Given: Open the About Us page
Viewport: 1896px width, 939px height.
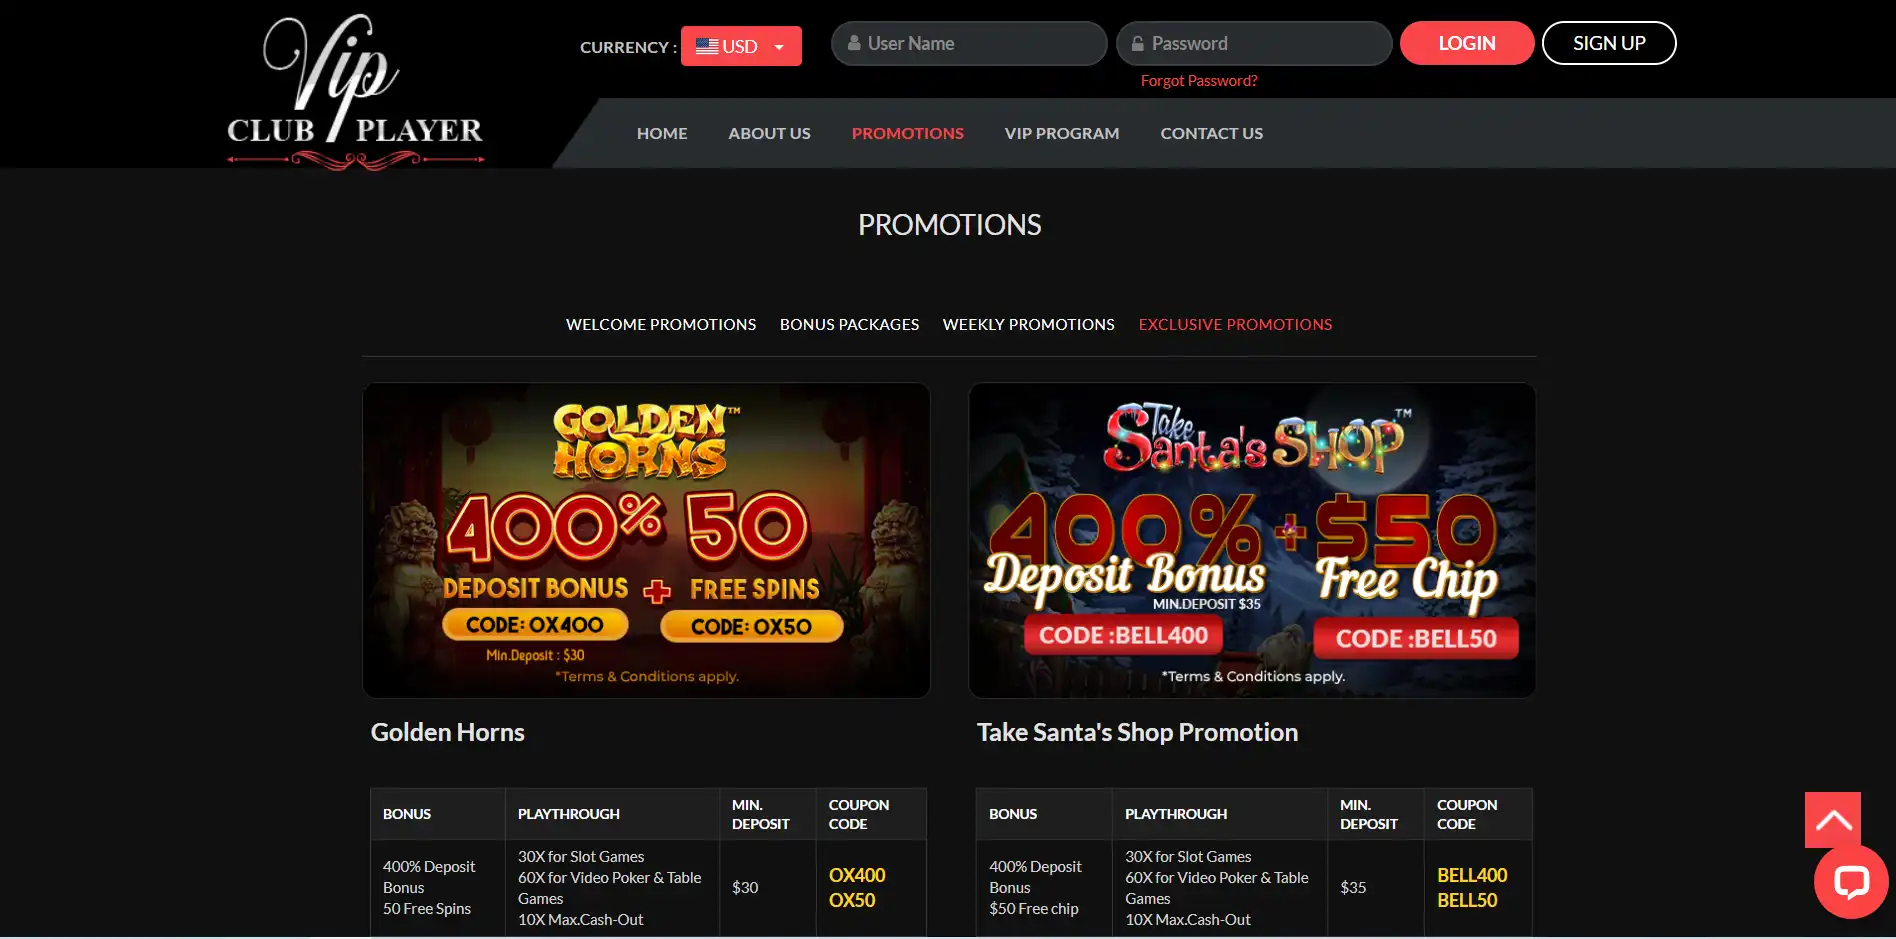Looking at the screenshot, I should click(x=769, y=133).
